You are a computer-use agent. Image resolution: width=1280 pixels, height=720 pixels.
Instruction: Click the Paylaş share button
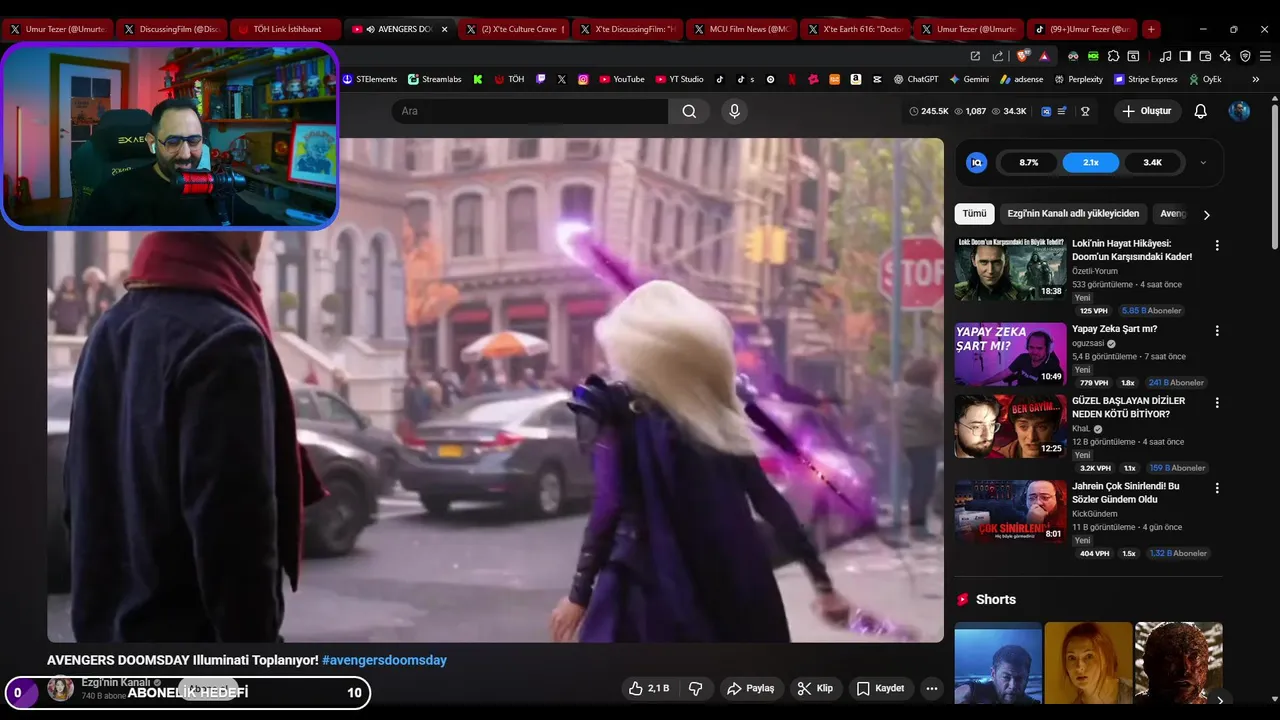click(x=751, y=688)
